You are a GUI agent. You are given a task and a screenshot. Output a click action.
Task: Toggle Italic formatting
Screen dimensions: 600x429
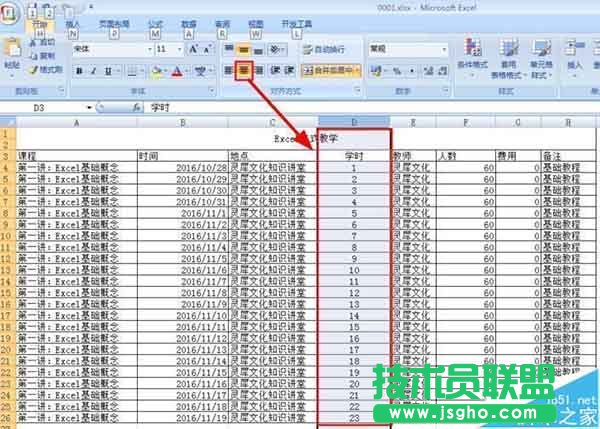(x=93, y=71)
